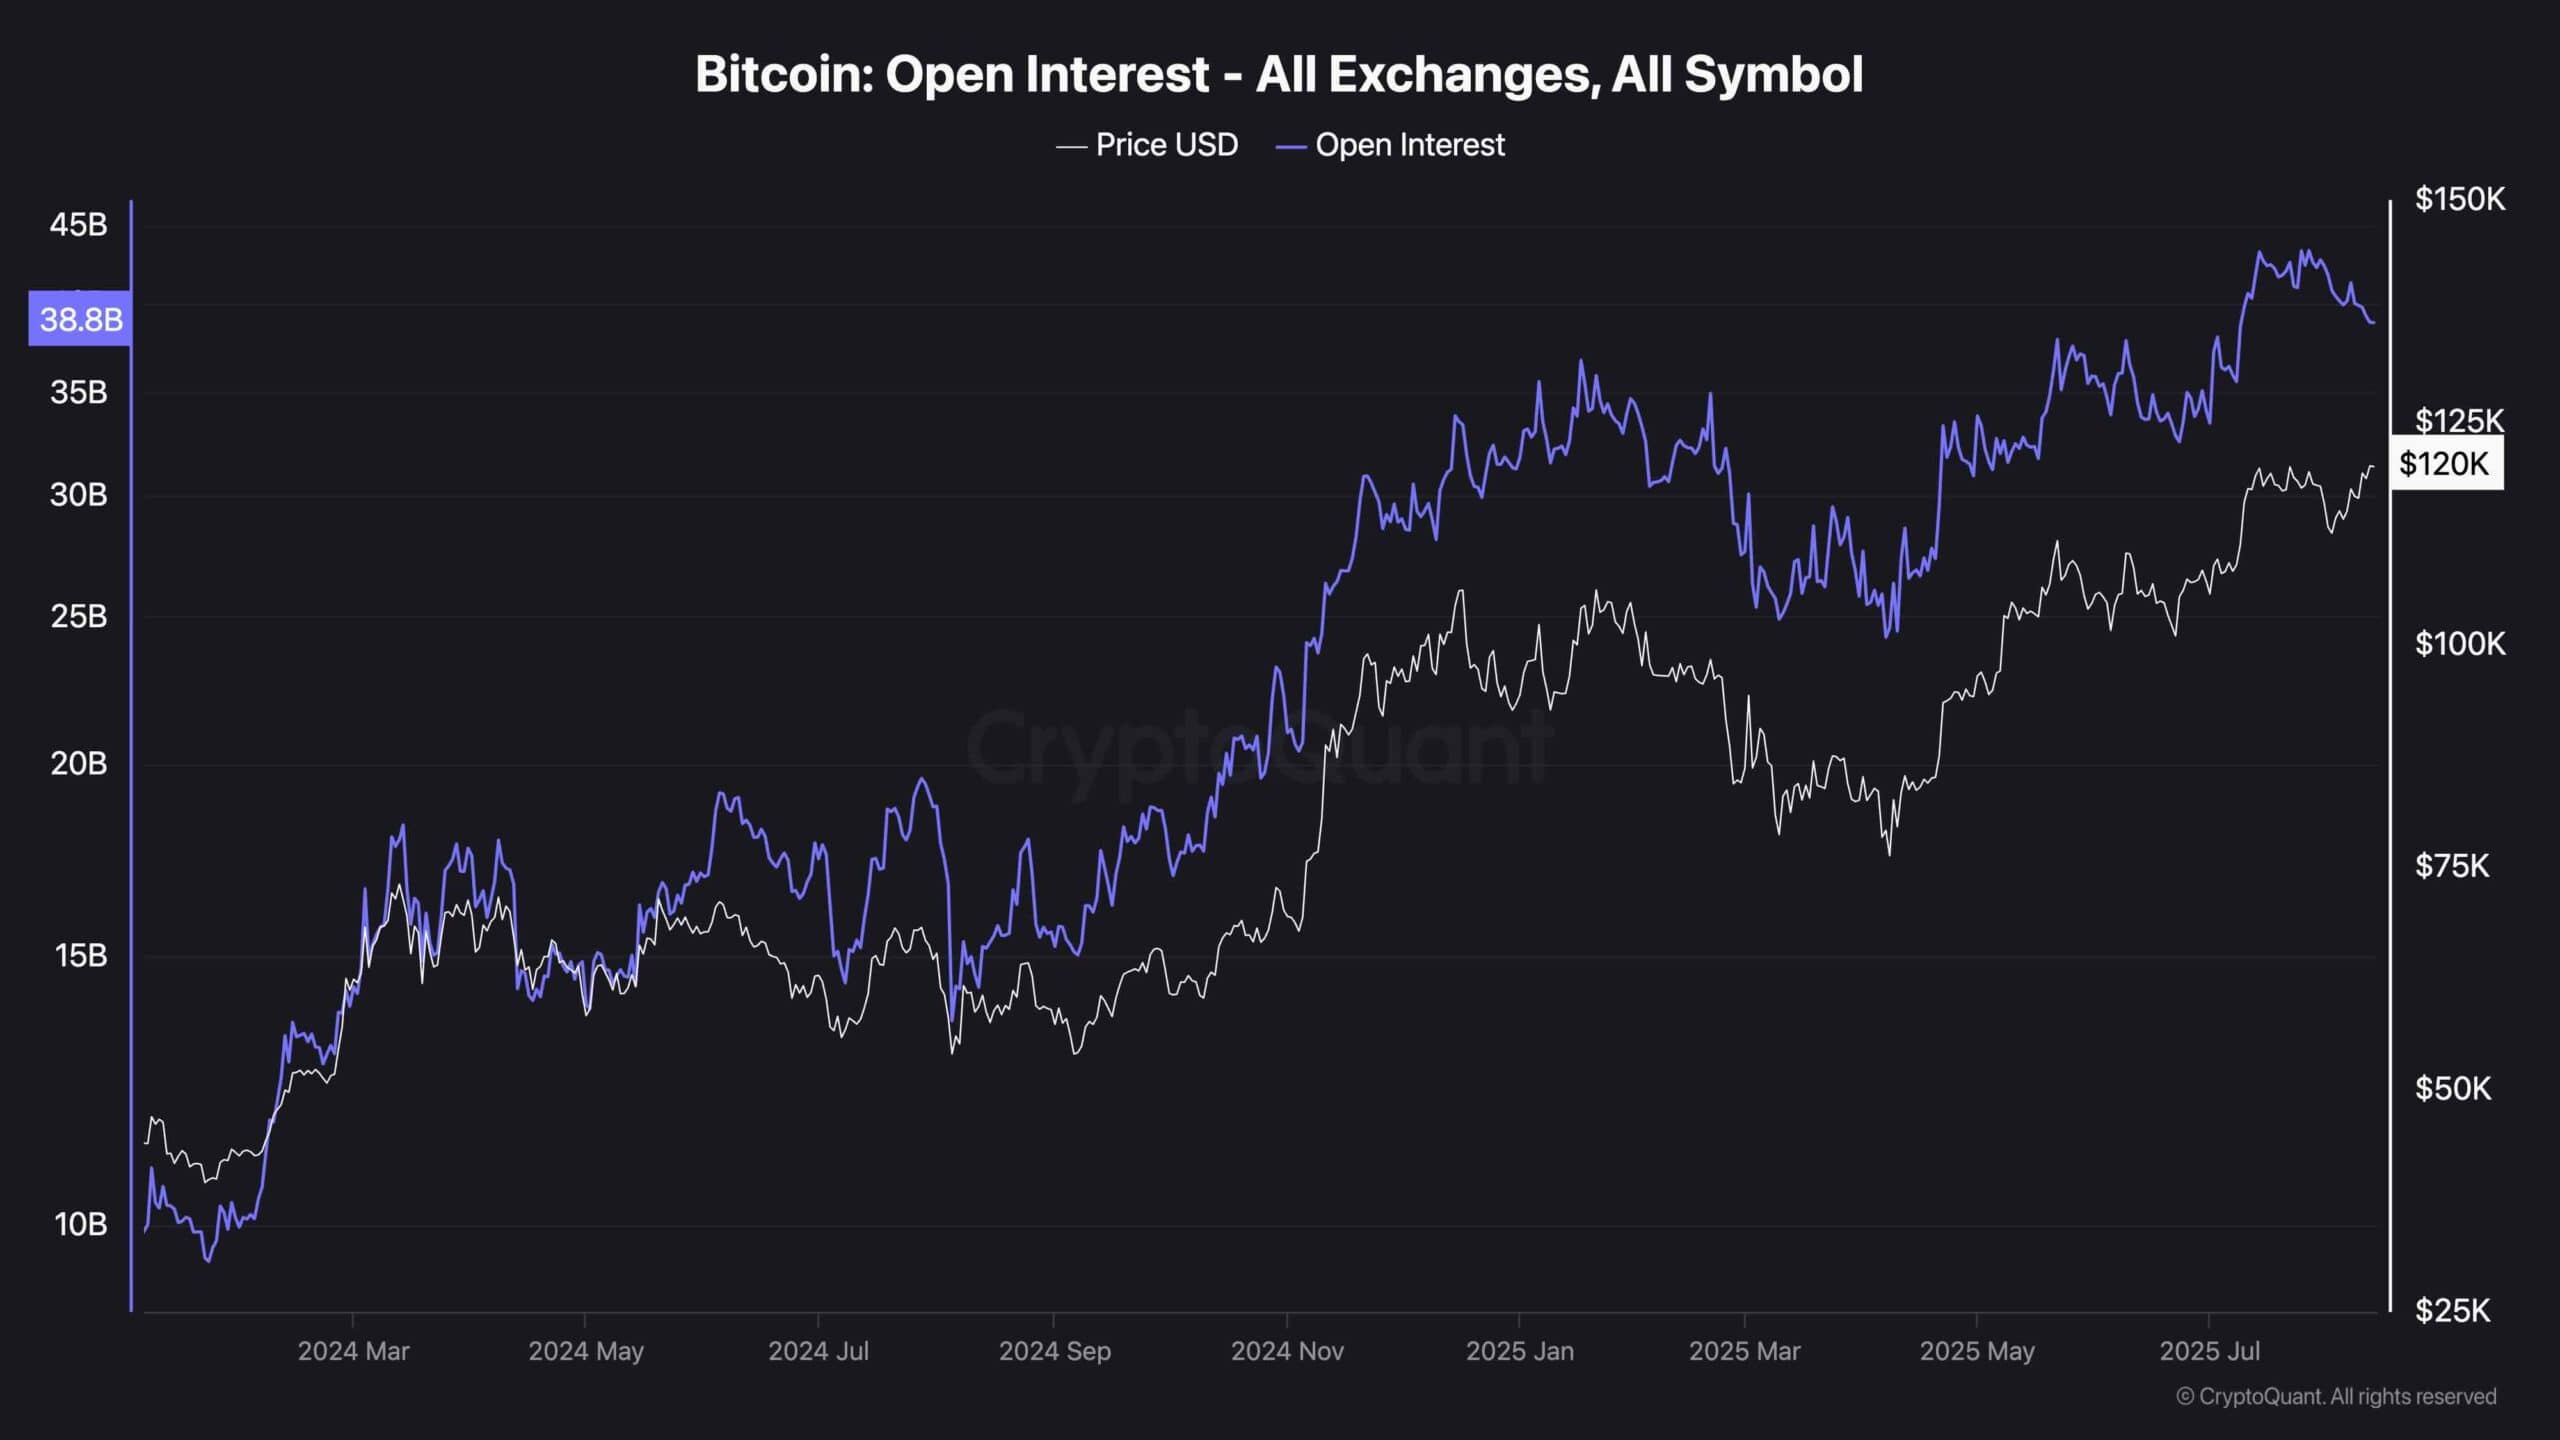Click the 2024 Mar date label
The height and width of the screenshot is (1440, 2560).
353,1351
